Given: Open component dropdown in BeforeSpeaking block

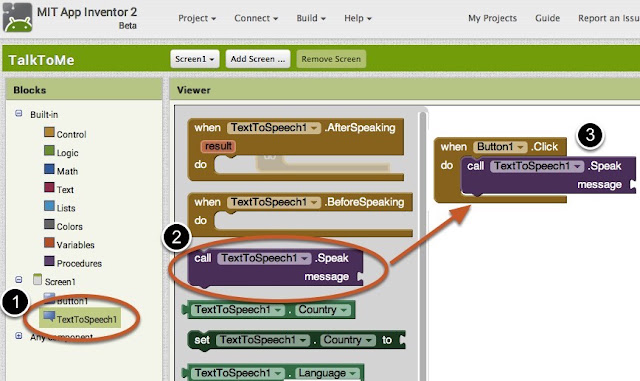Looking at the screenshot, I should [x=274, y=202].
